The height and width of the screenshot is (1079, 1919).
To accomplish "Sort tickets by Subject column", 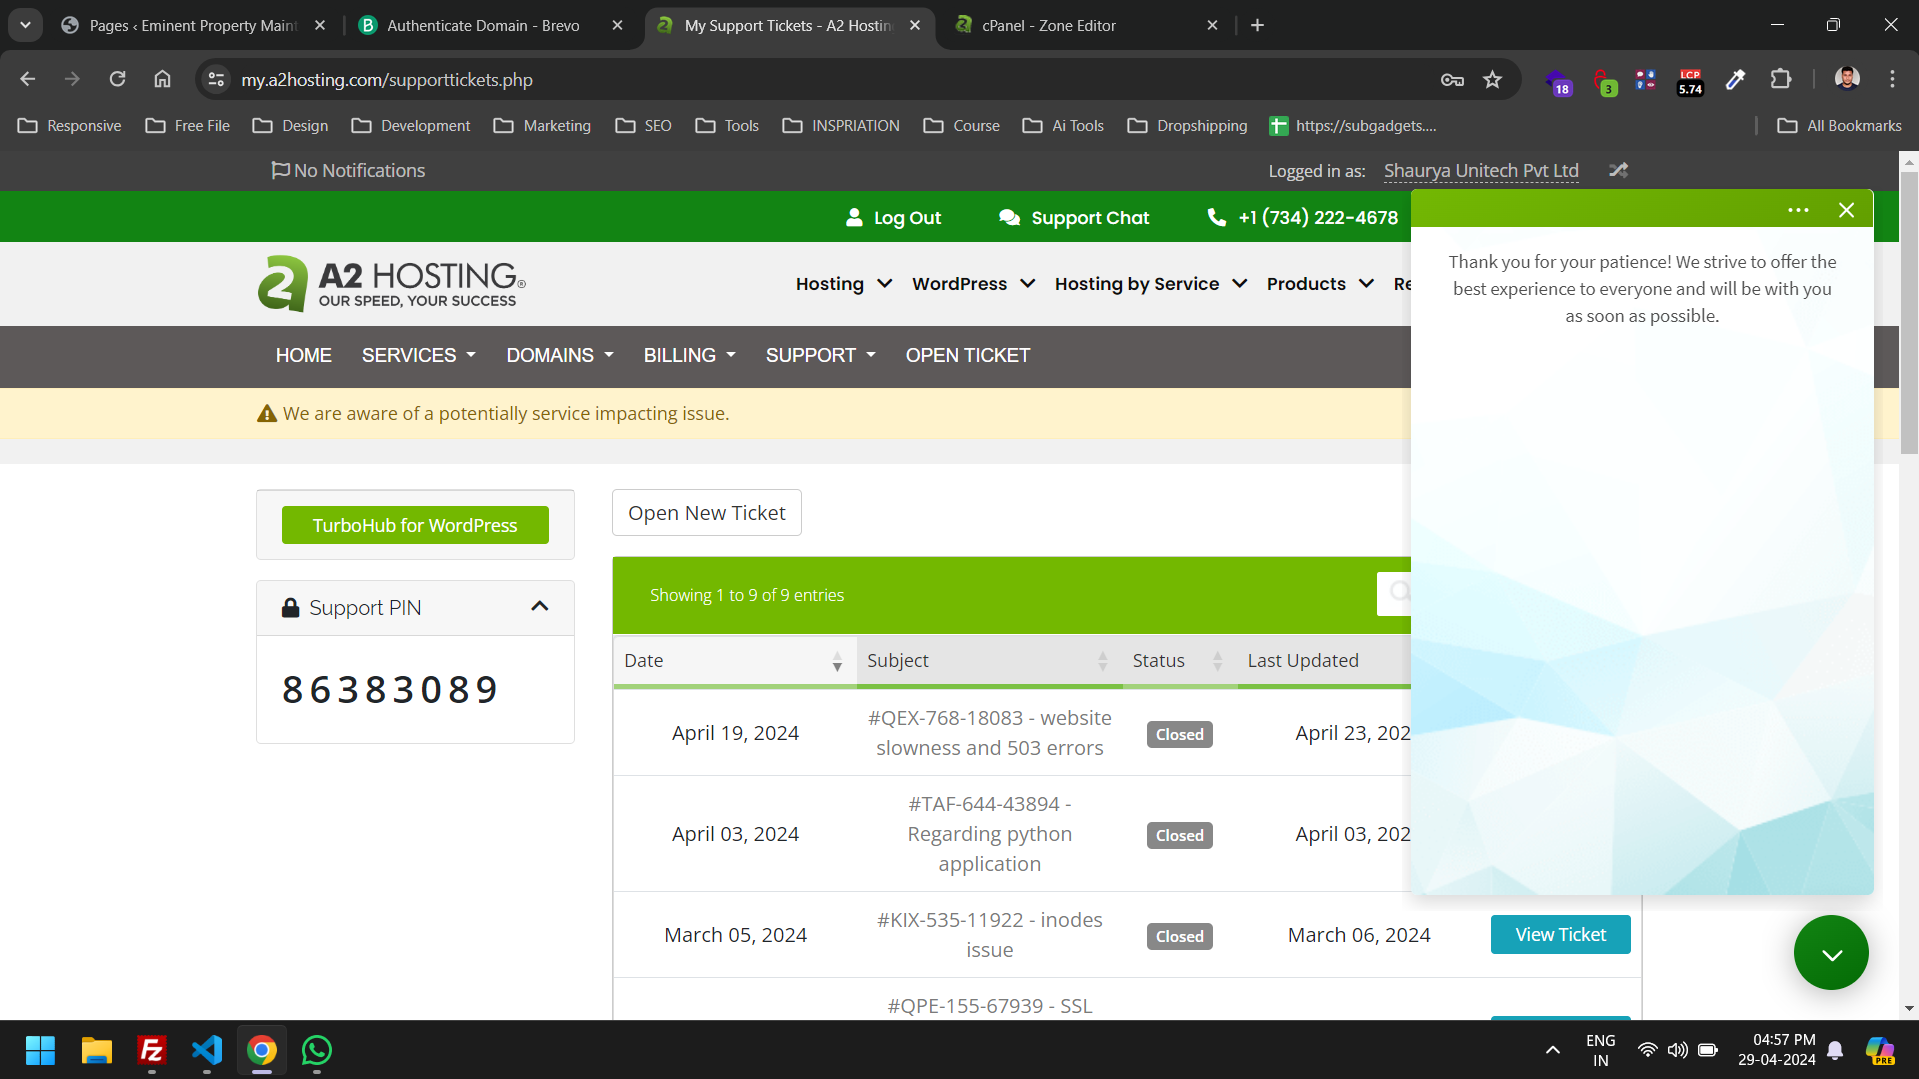I will (987, 661).
